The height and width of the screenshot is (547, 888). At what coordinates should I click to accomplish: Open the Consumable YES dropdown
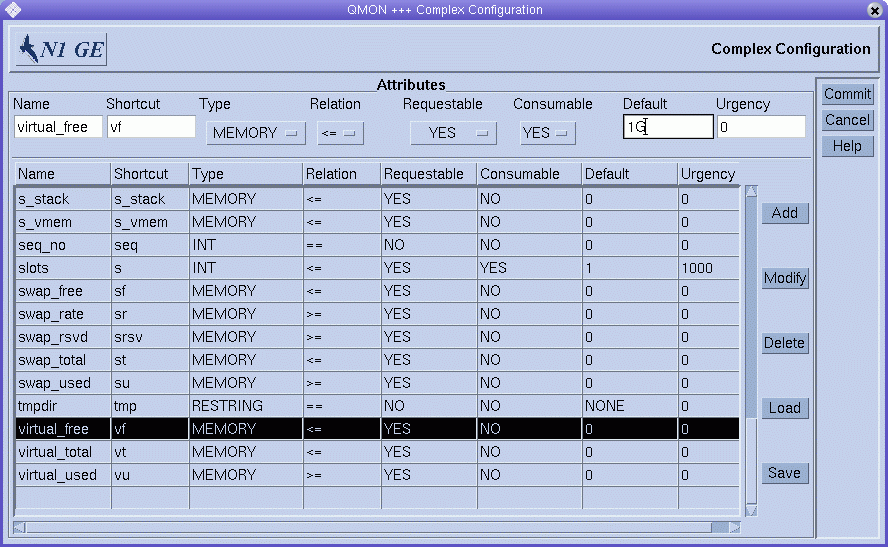tap(548, 133)
